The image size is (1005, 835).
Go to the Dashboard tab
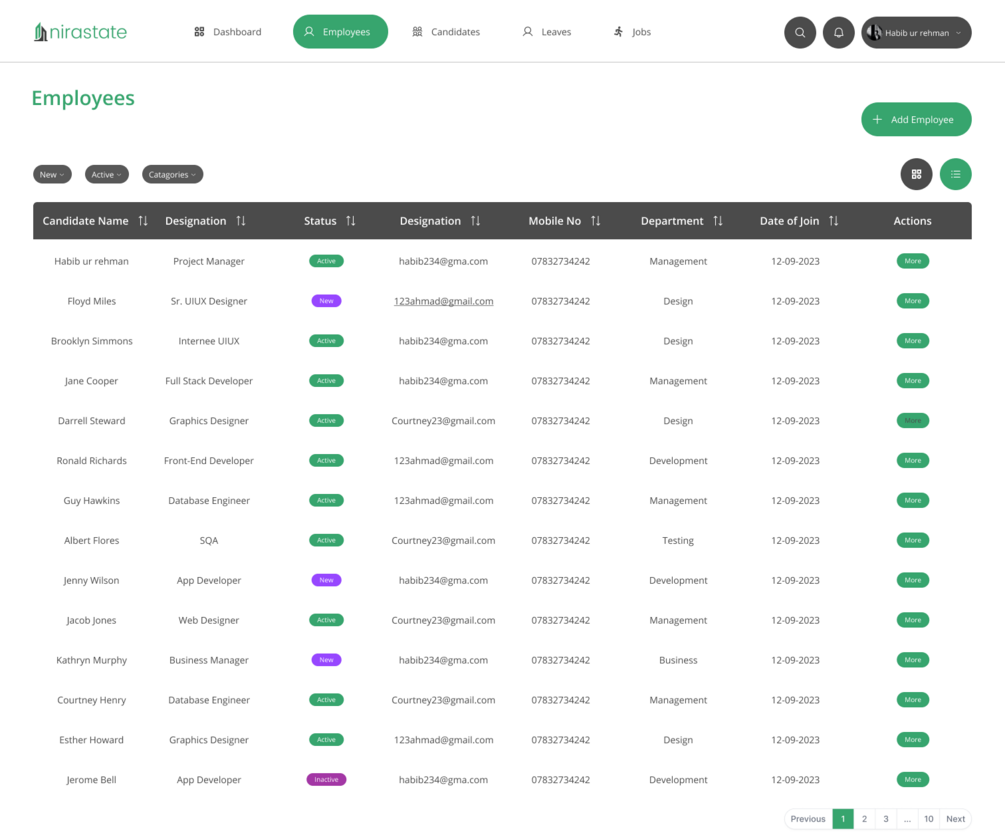tap(228, 32)
